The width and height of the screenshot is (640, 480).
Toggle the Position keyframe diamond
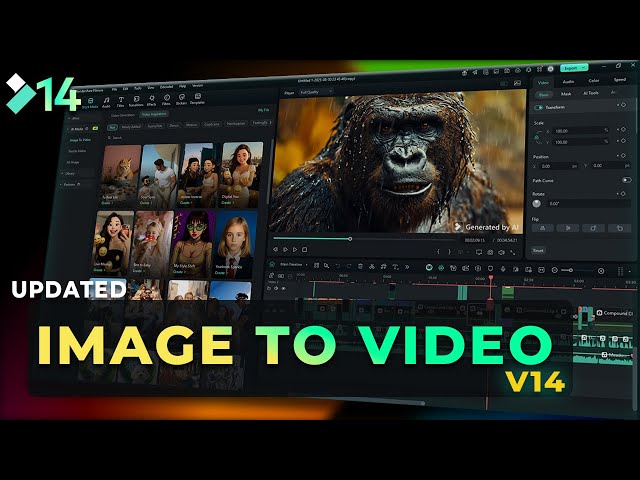coord(623,156)
